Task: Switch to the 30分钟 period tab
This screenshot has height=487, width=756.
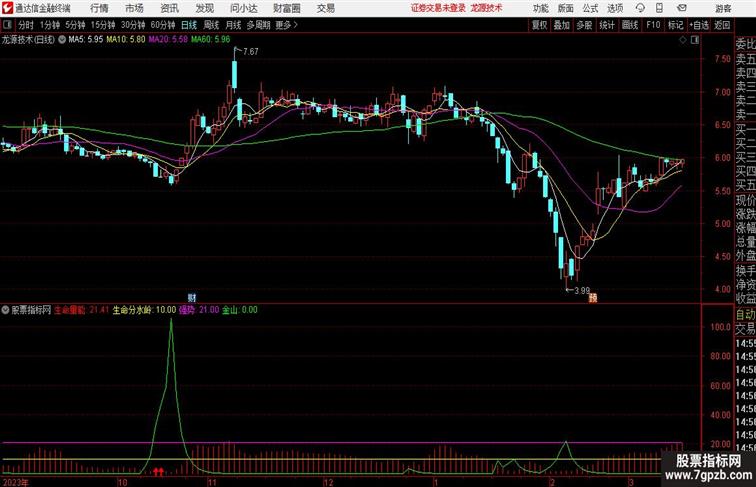Action: pos(133,25)
